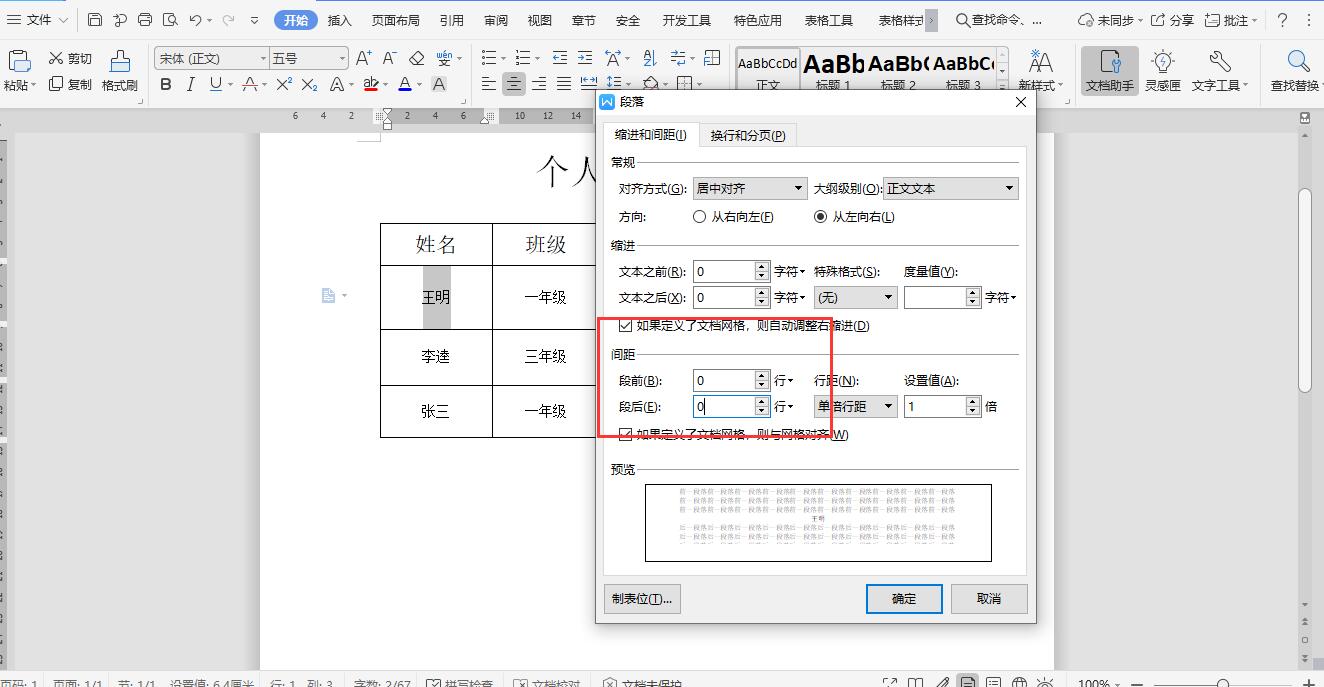Clear formatting with the eraser icon
1324x687 pixels.
417,59
